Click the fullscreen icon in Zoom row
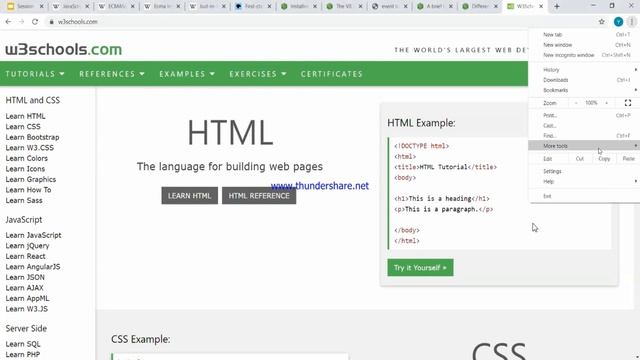Image resolution: width=640 pixels, height=360 pixels. click(x=628, y=103)
